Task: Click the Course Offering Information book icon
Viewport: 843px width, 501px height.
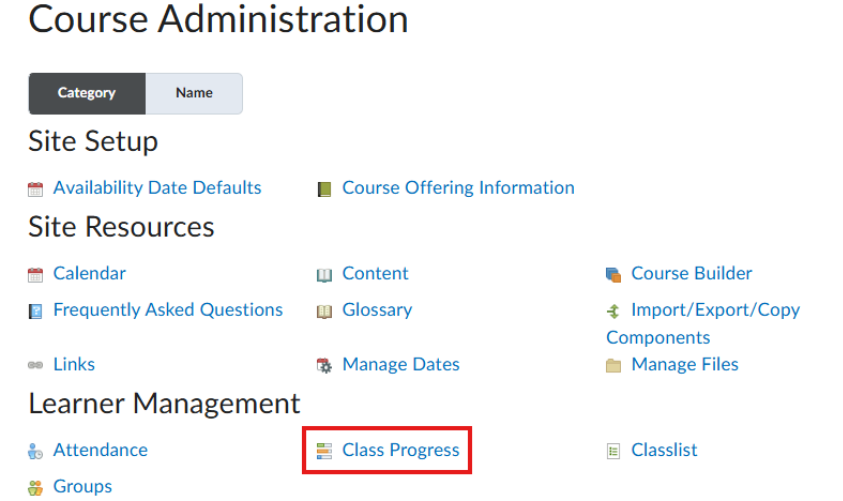Action: 324,189
